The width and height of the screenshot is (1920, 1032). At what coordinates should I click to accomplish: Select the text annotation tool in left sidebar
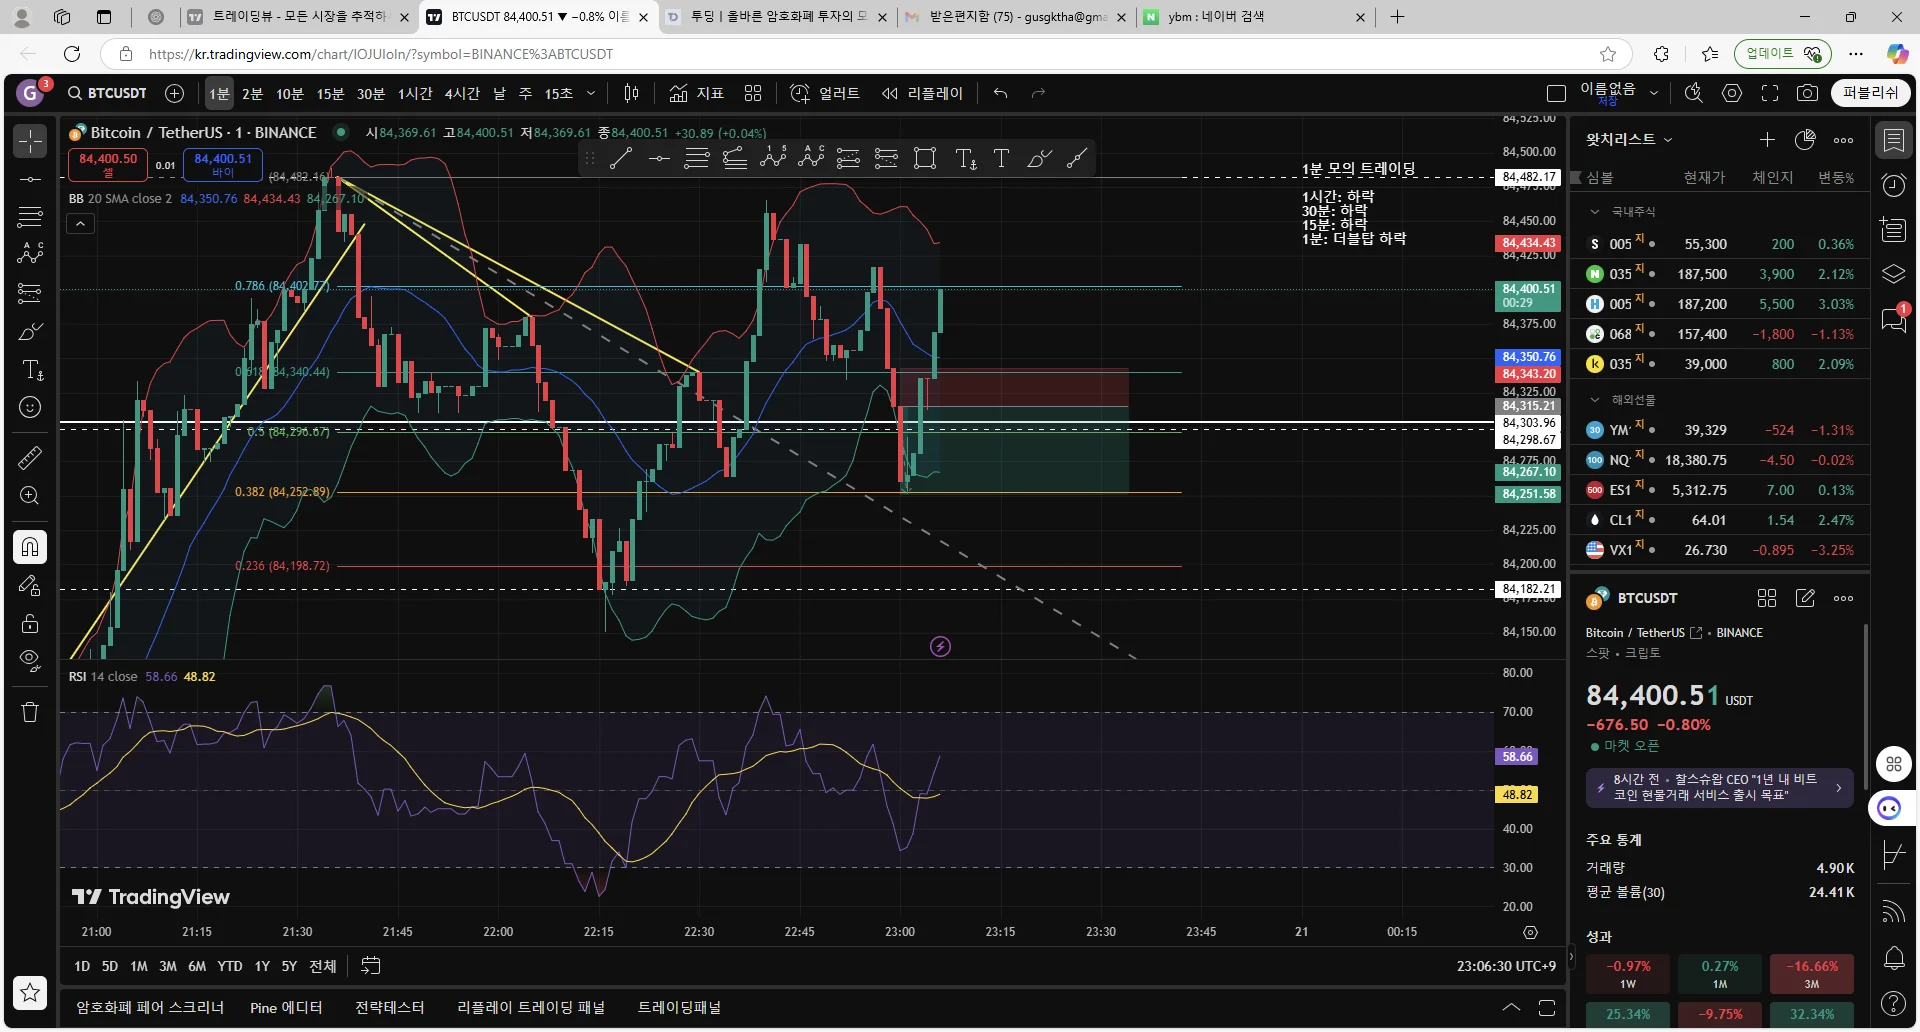click(x=30, y=370)
